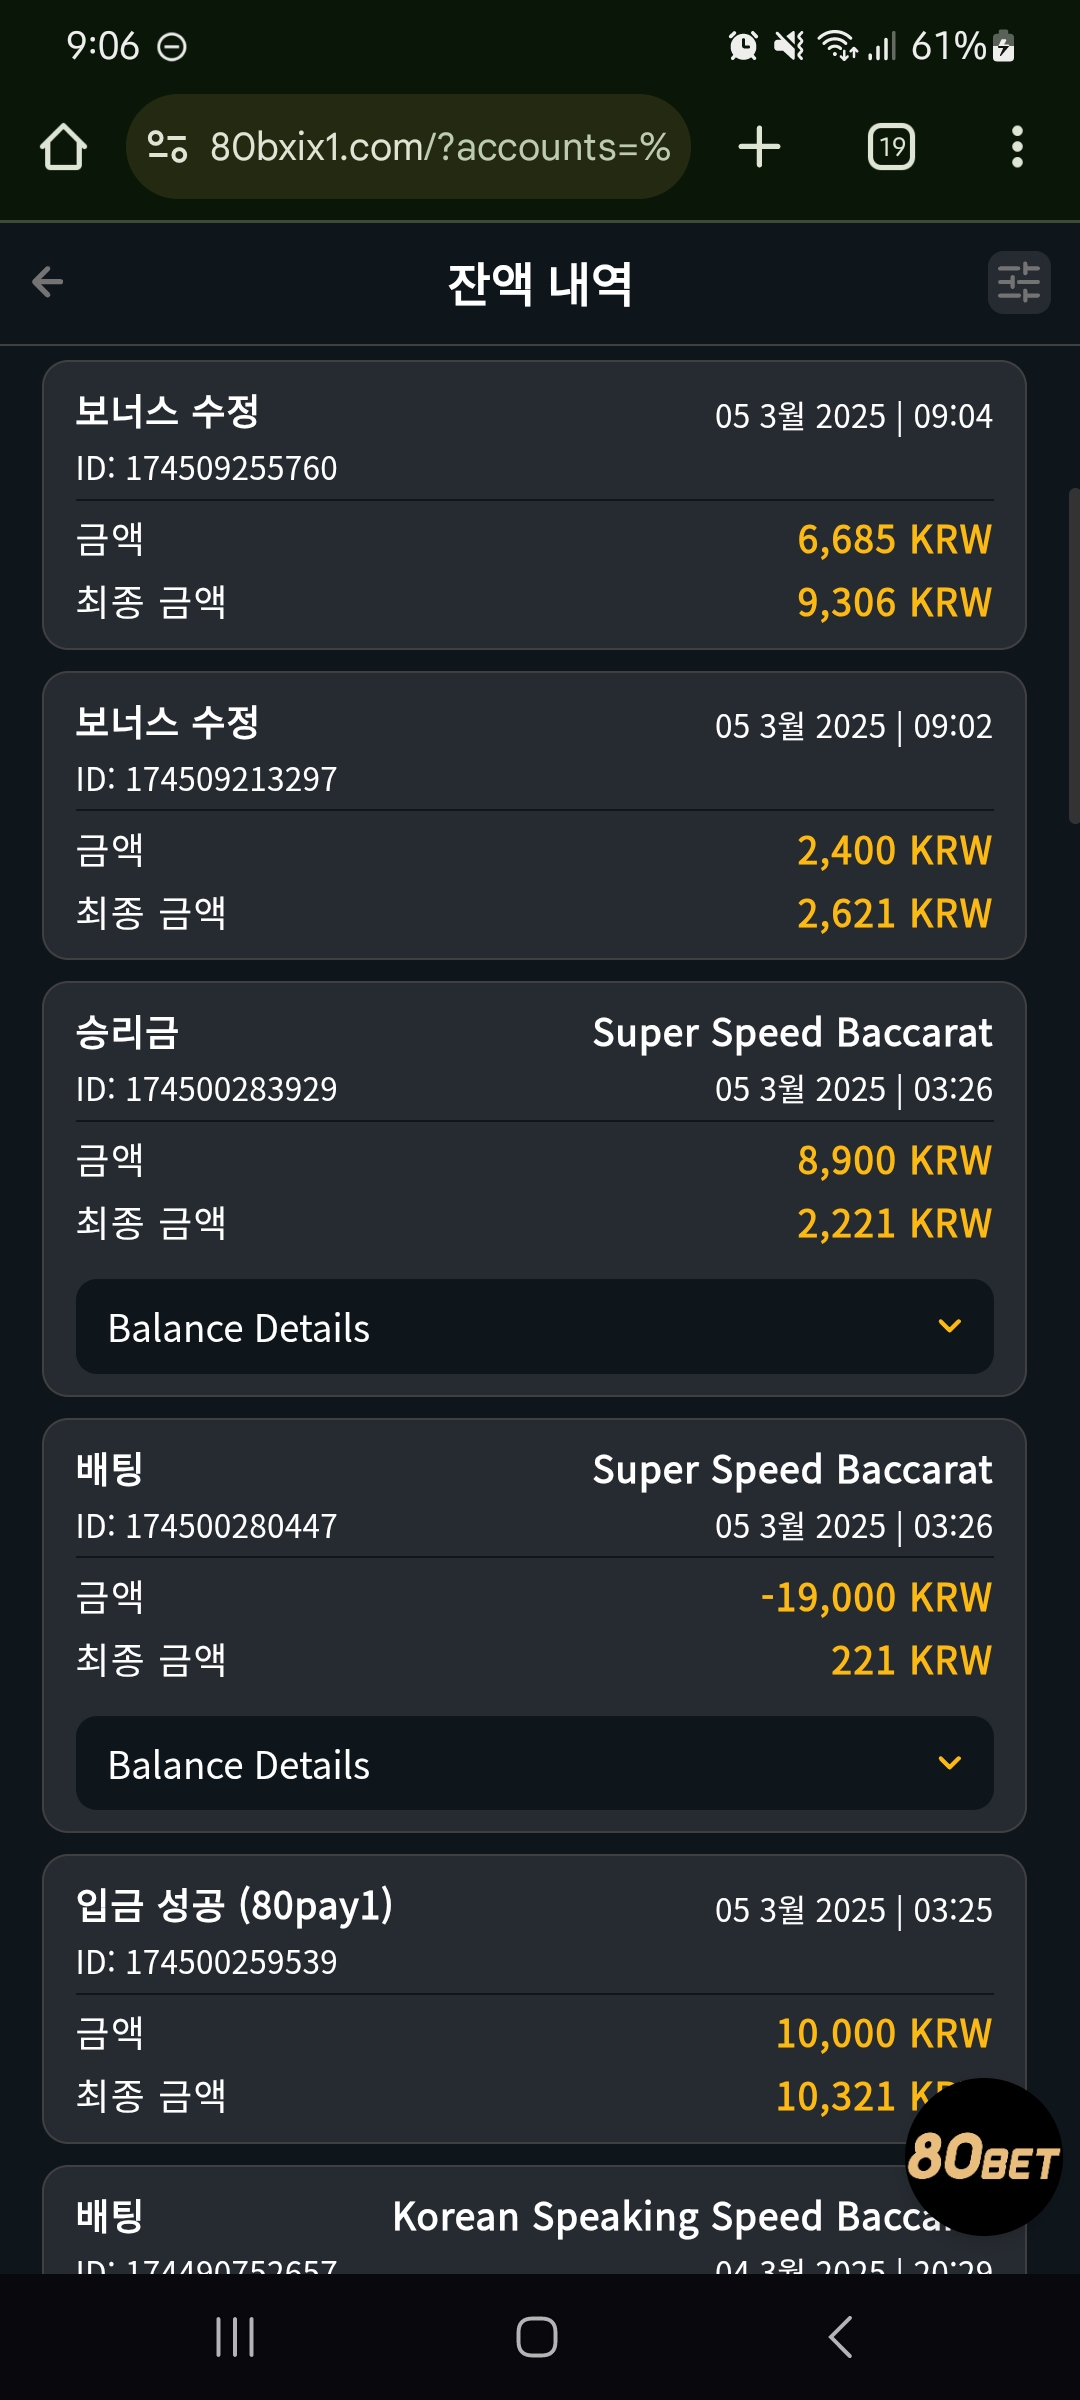Select the 입금 성공 (80pay1) deposit entry
The image size is (1080, 2400).
534,2000
